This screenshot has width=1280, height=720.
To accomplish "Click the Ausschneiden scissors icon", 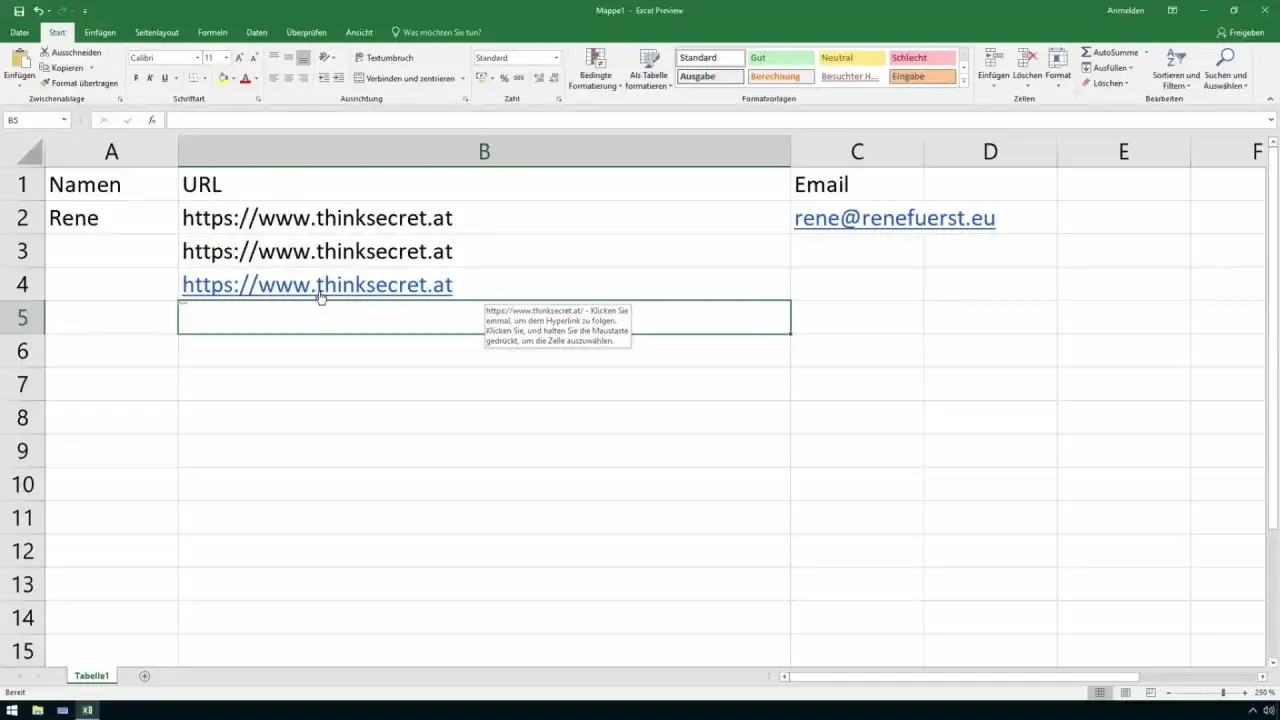I will coord(45,51).
